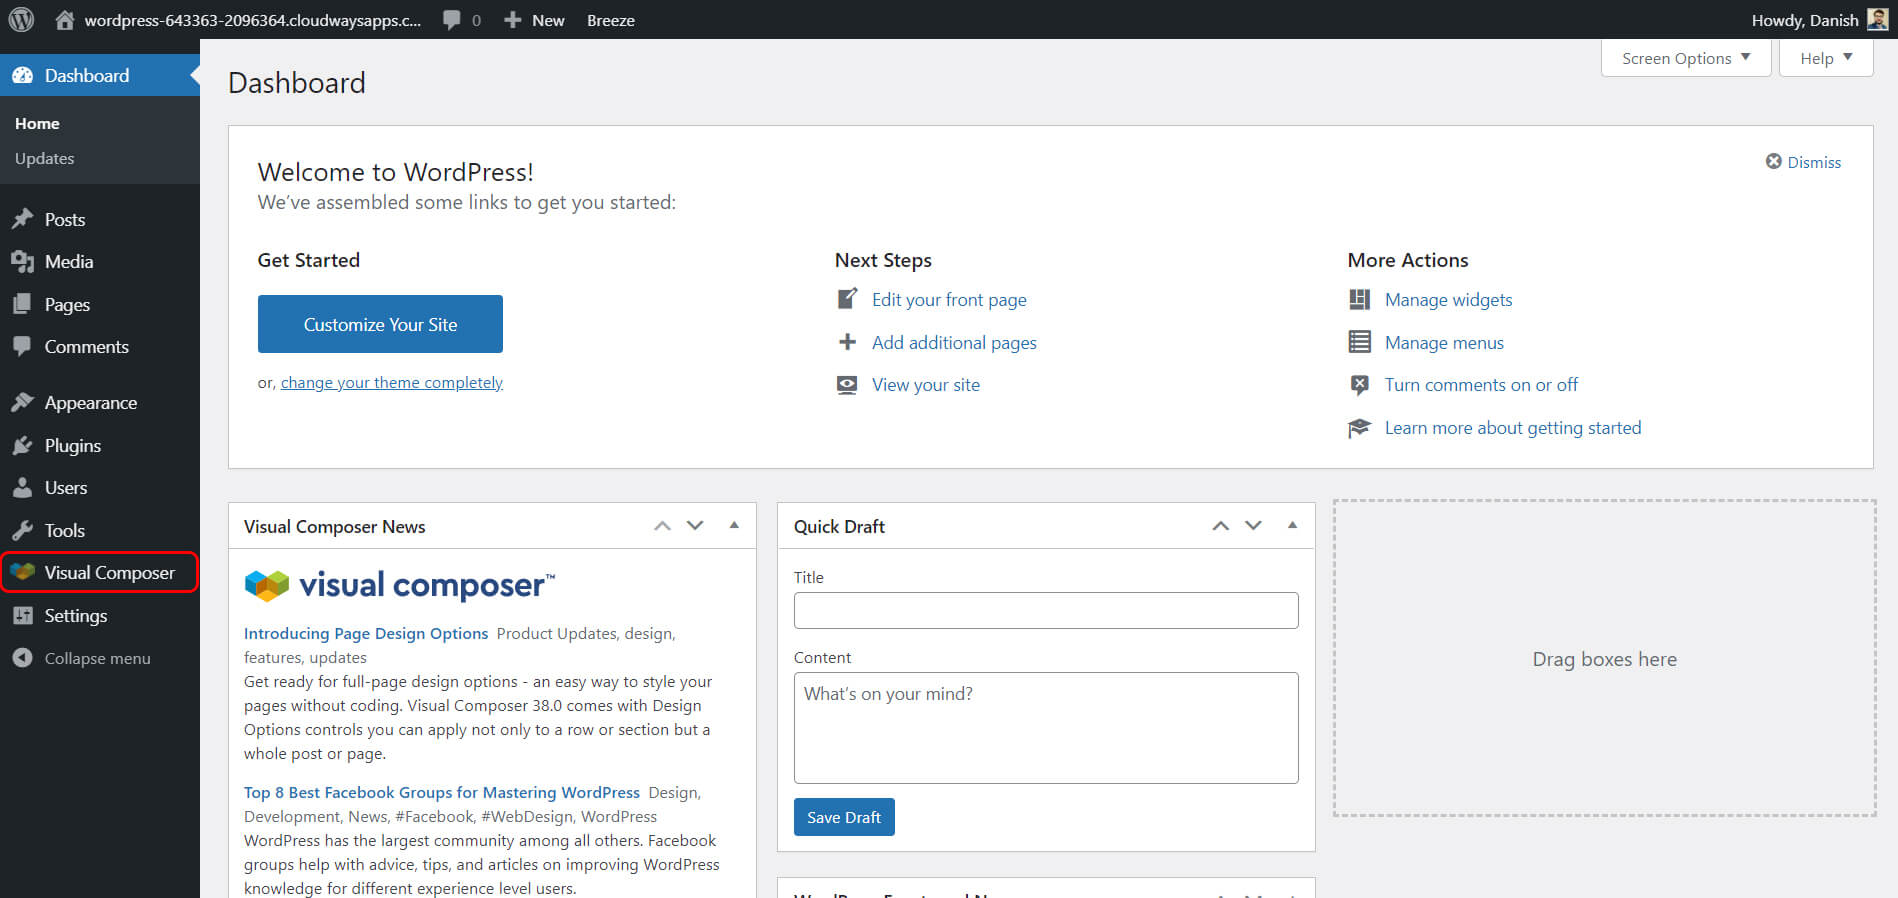Click the Comments speech bubble icon in sidebar
This screenshot has width=1898, height=898.
point(22,346)
